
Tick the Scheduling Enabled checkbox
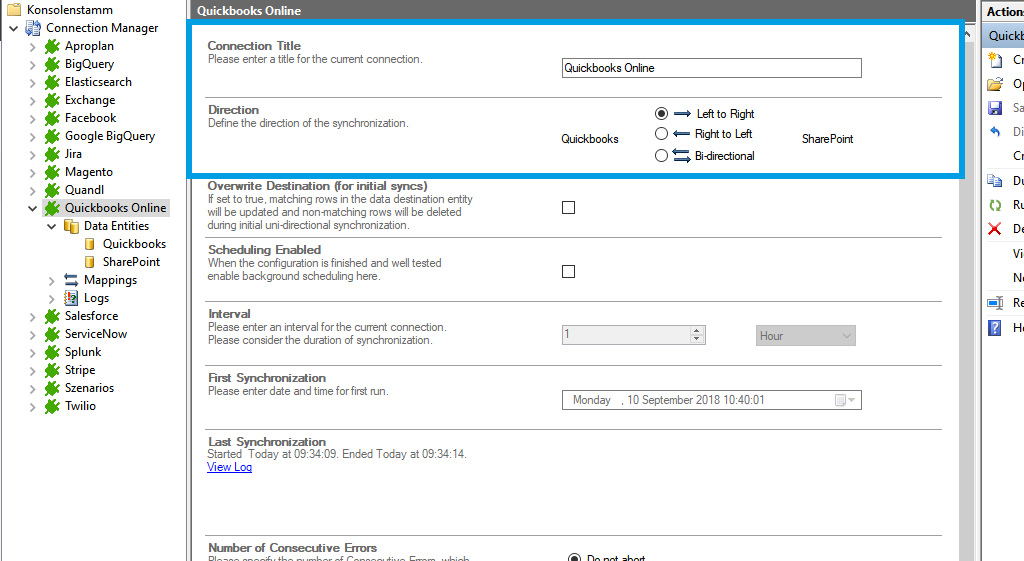[569, 272]
